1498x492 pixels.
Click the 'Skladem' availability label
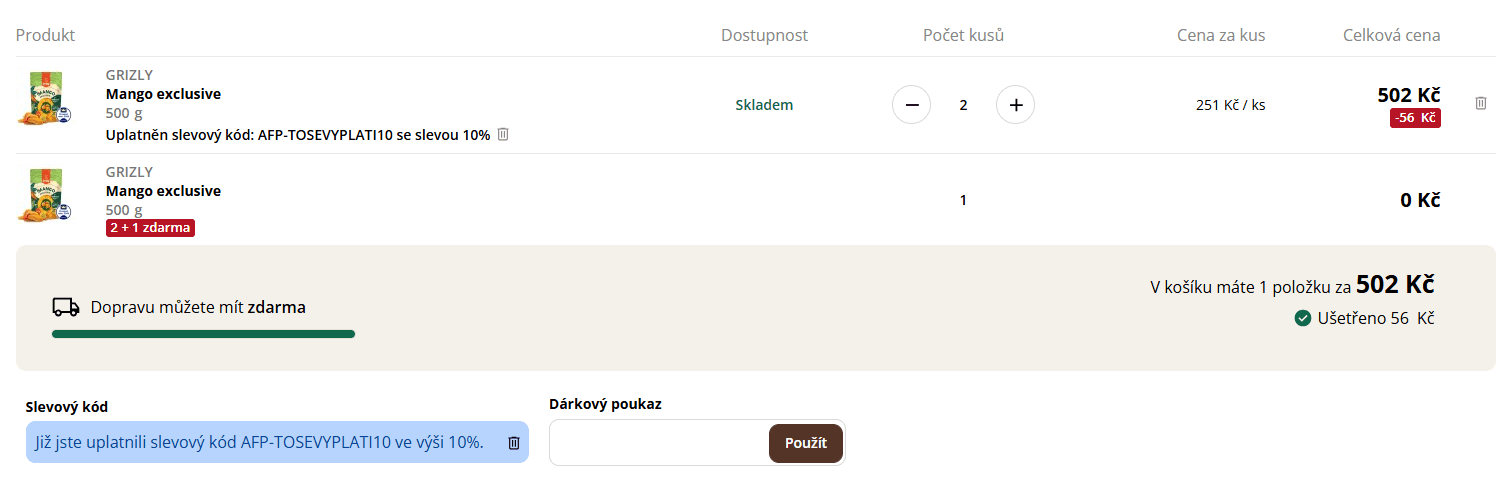point(764,105)
